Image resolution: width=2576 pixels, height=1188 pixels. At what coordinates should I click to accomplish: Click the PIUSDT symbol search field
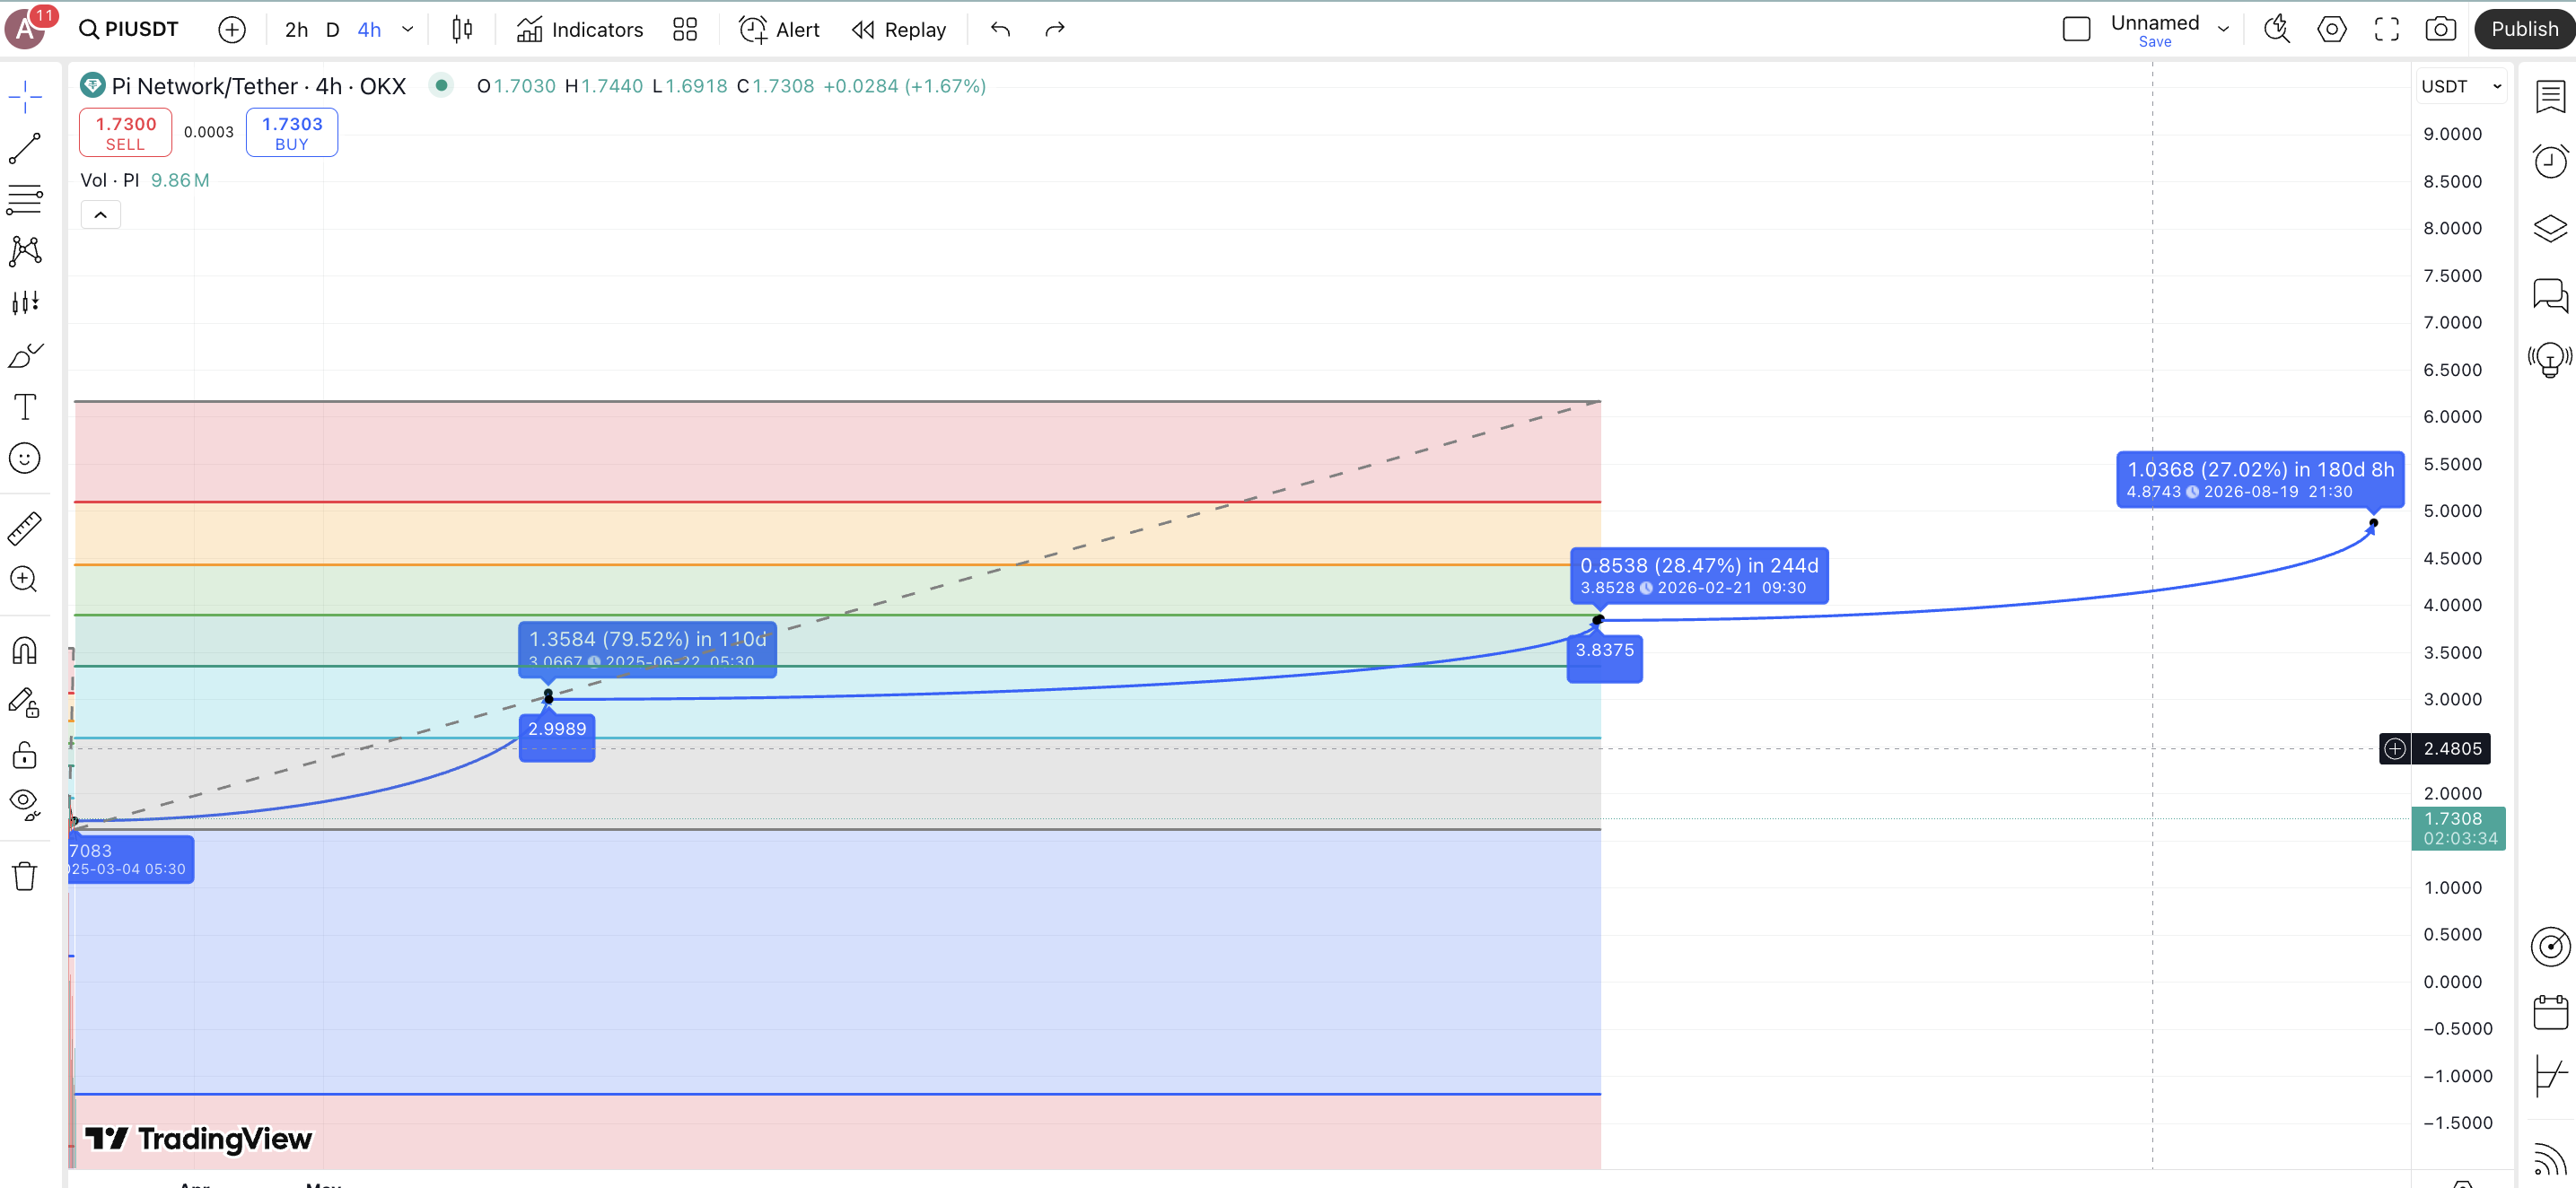pos(130,29)
